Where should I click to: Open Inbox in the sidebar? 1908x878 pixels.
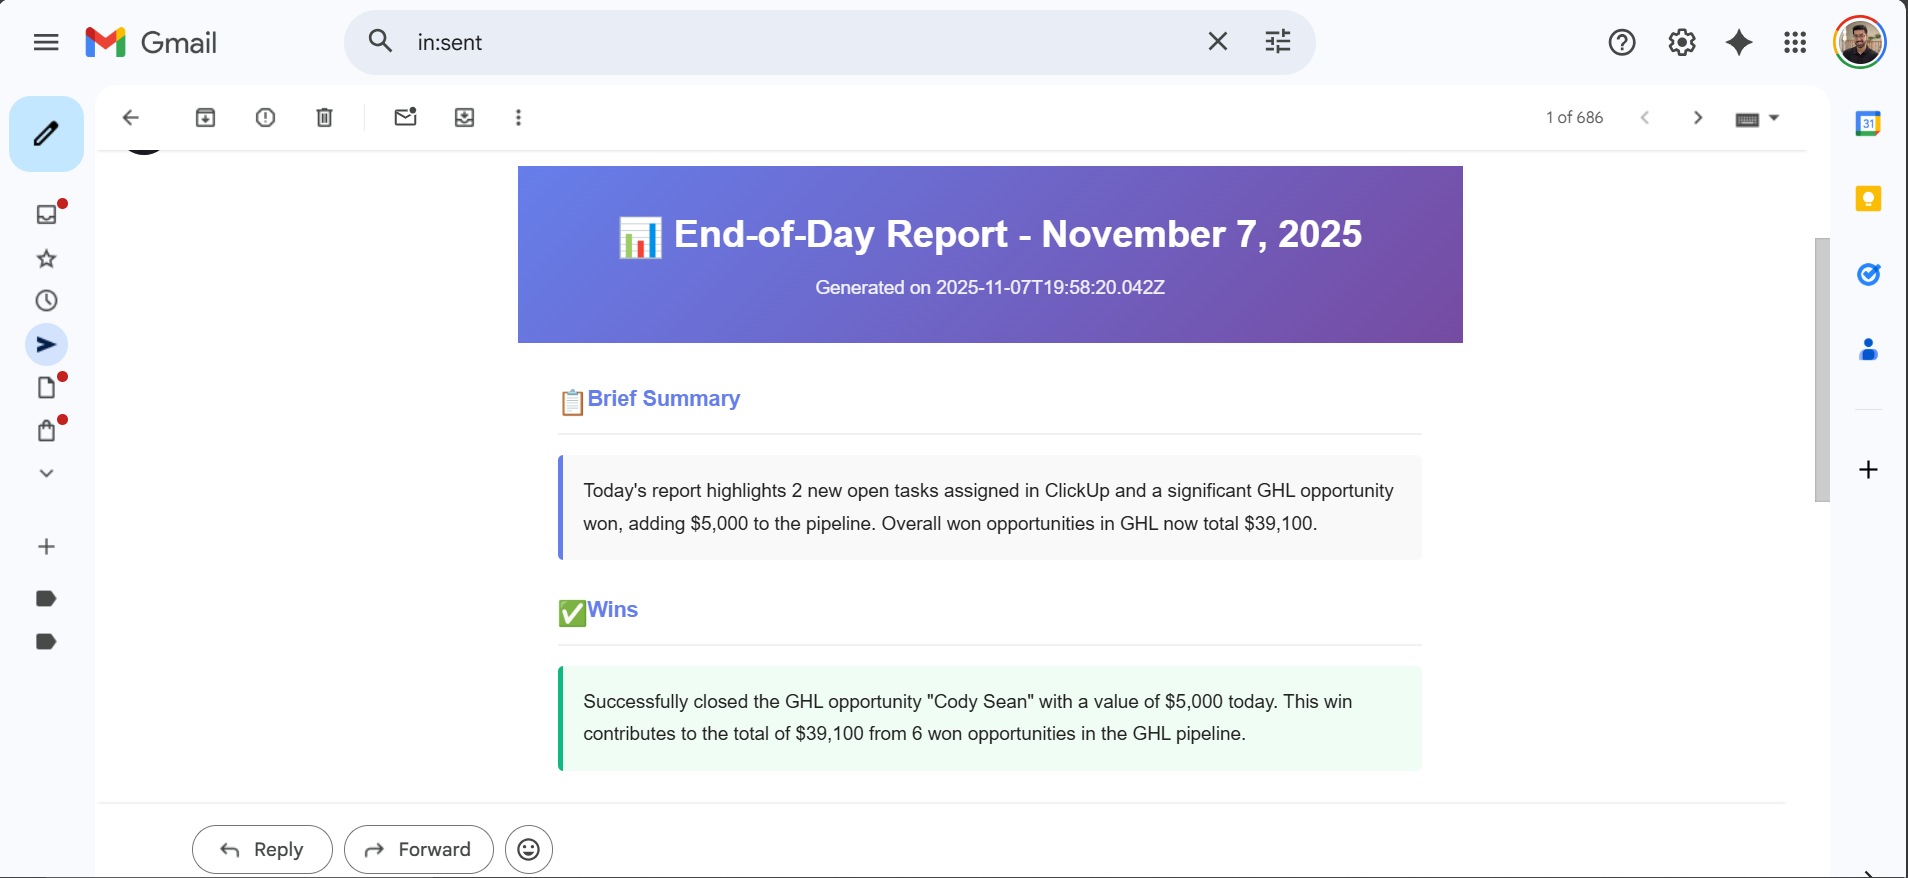point(46,214)
